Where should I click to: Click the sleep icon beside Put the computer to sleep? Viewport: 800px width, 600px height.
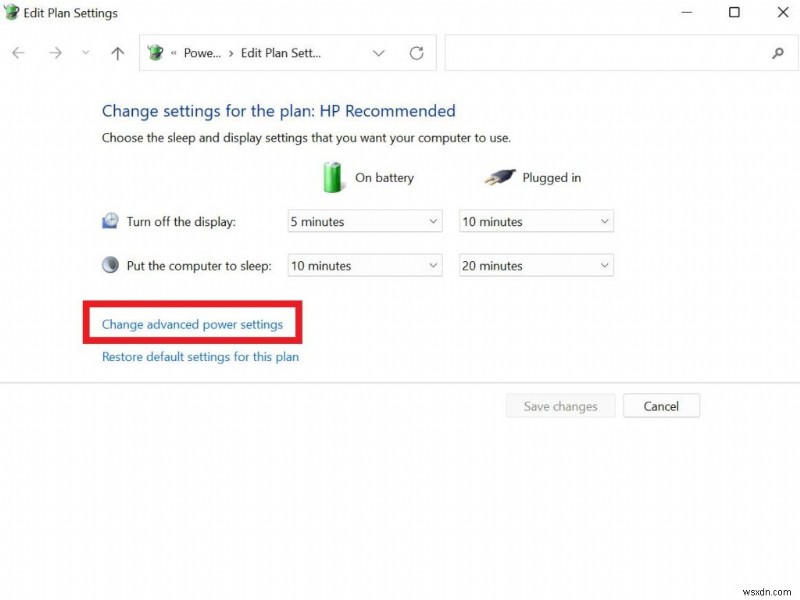point(110,265)
